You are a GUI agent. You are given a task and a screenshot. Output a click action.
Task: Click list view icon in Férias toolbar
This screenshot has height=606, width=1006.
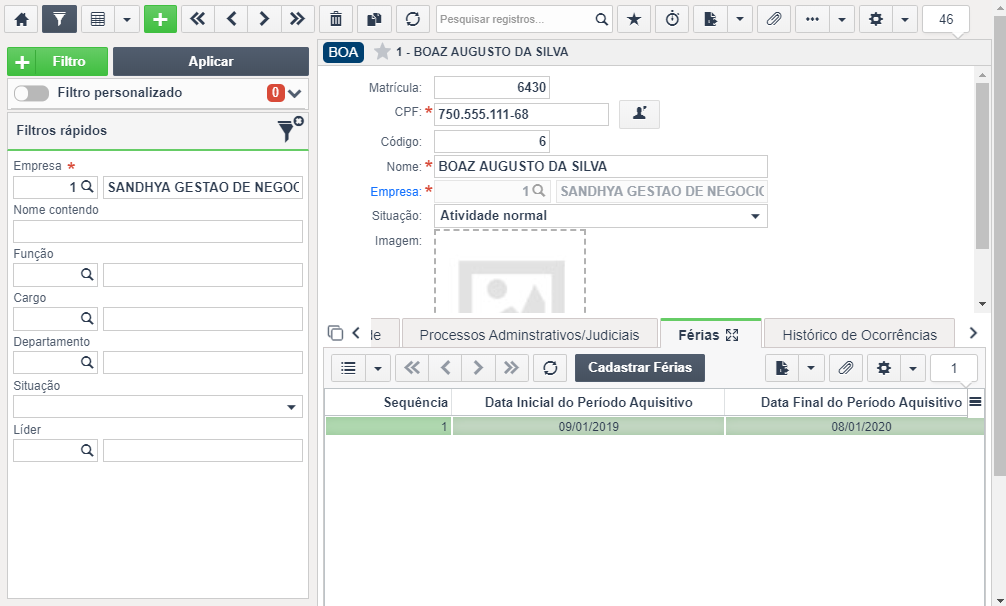tap(348, 368)
